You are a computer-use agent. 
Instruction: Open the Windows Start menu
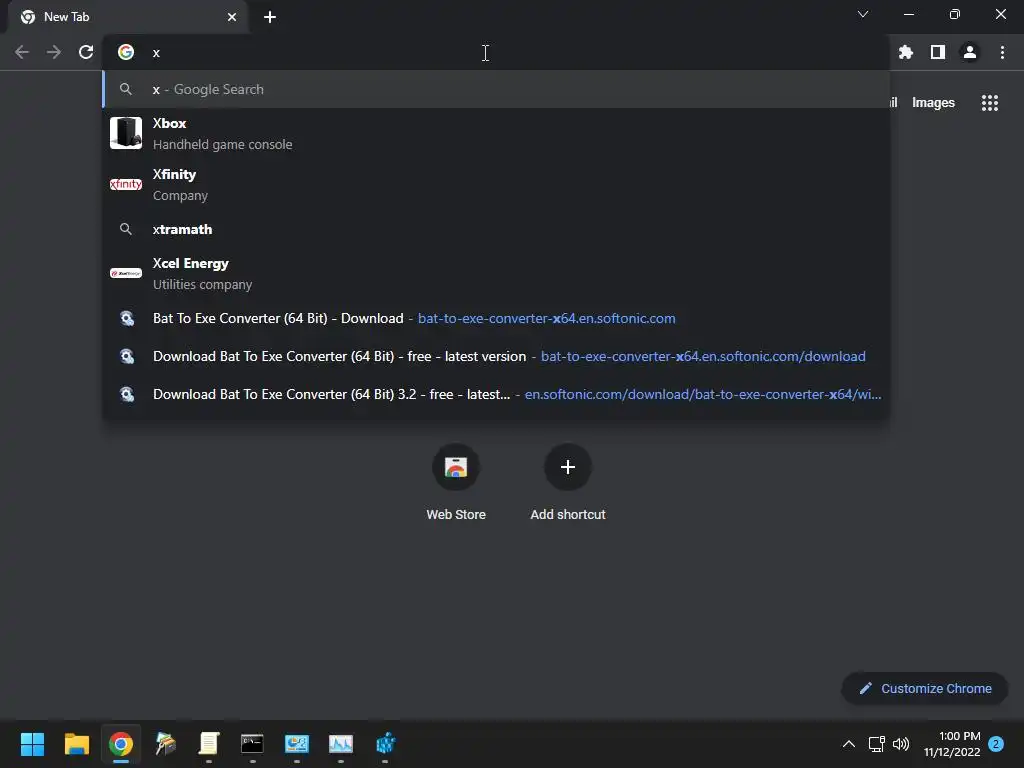coord(32,744)
